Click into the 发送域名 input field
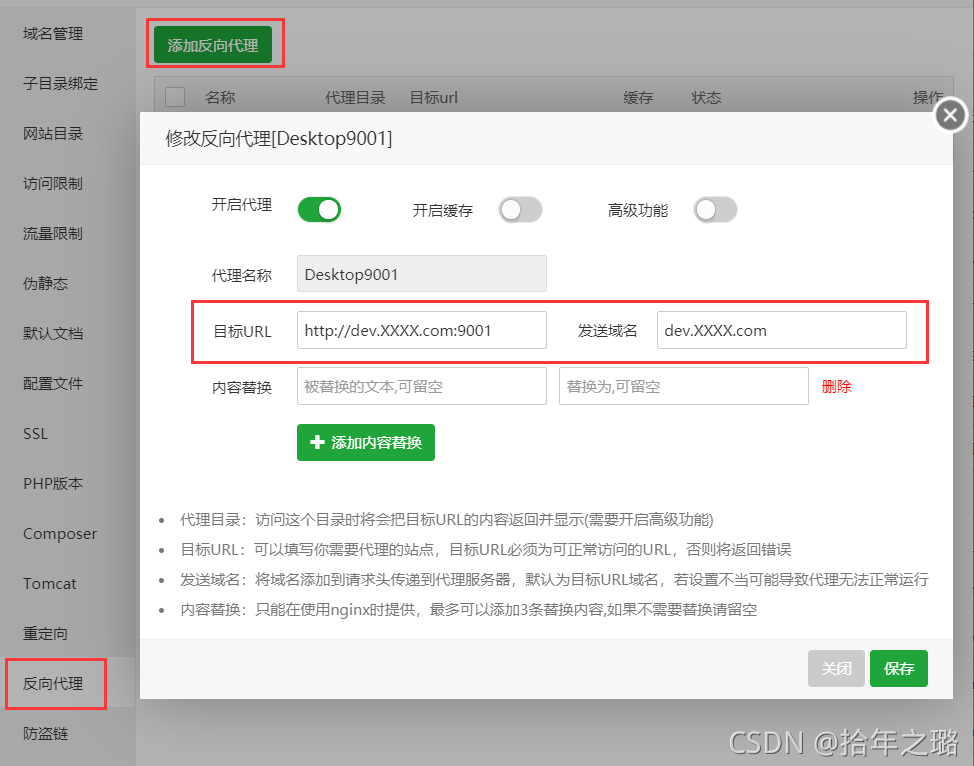This screenshot has width=974, height=766. 781,330
